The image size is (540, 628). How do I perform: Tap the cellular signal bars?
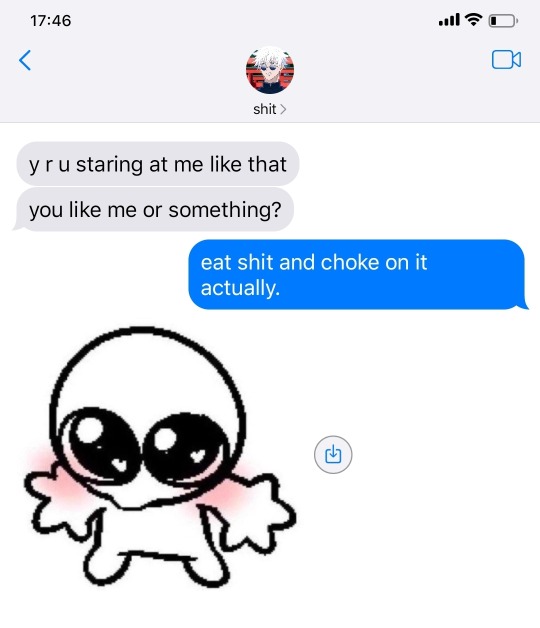449,20
